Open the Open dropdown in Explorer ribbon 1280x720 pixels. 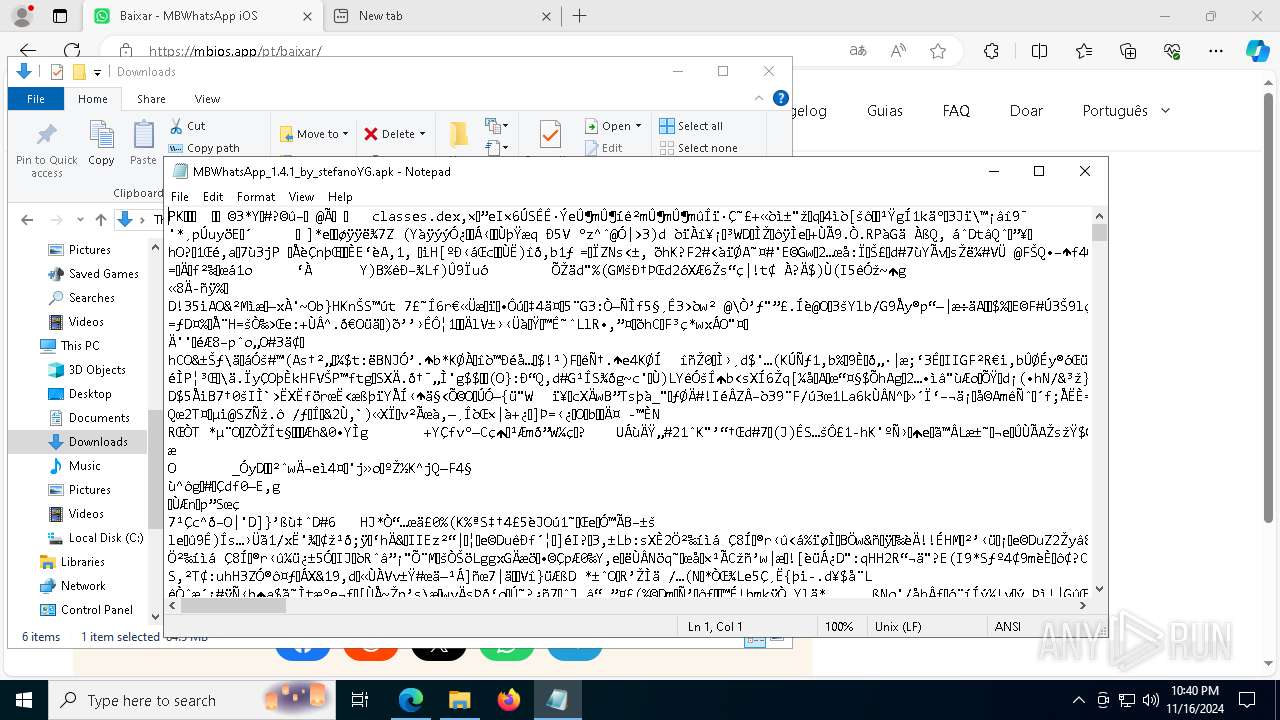click(614, 126)
